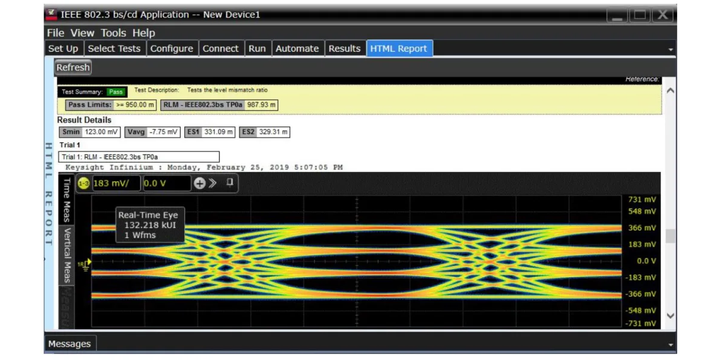Click the pin icon in channel toolbar
This screenshot has height=360, width=720.
[x=230, y=183]
